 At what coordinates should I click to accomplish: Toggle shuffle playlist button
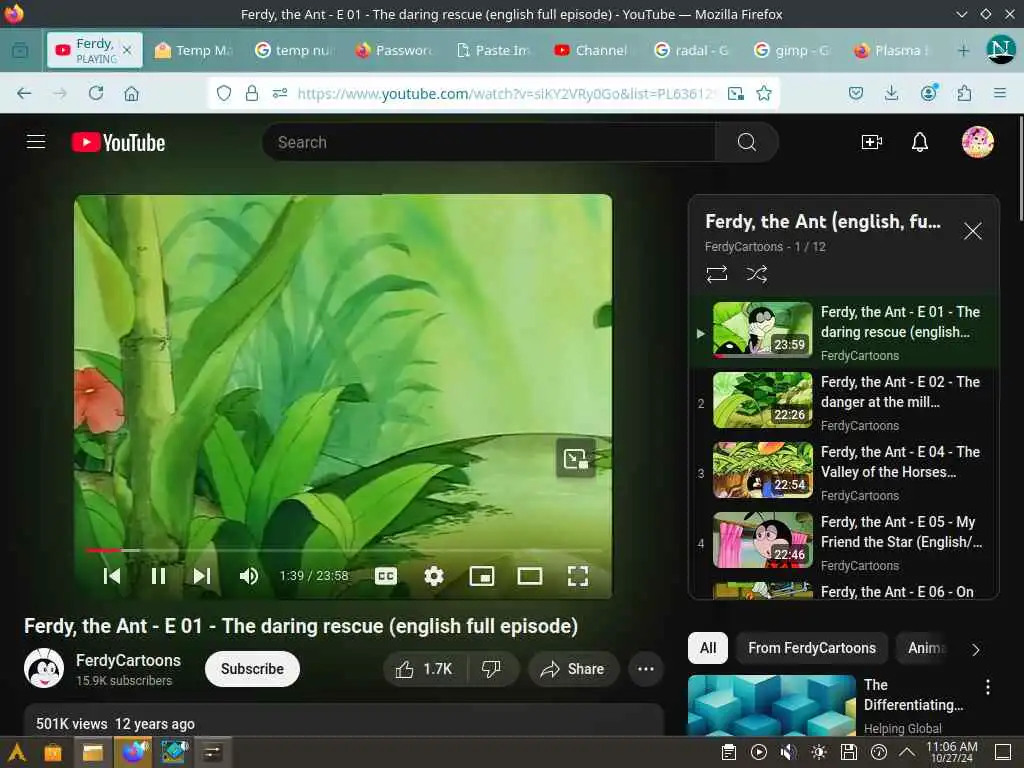[756, 274]
